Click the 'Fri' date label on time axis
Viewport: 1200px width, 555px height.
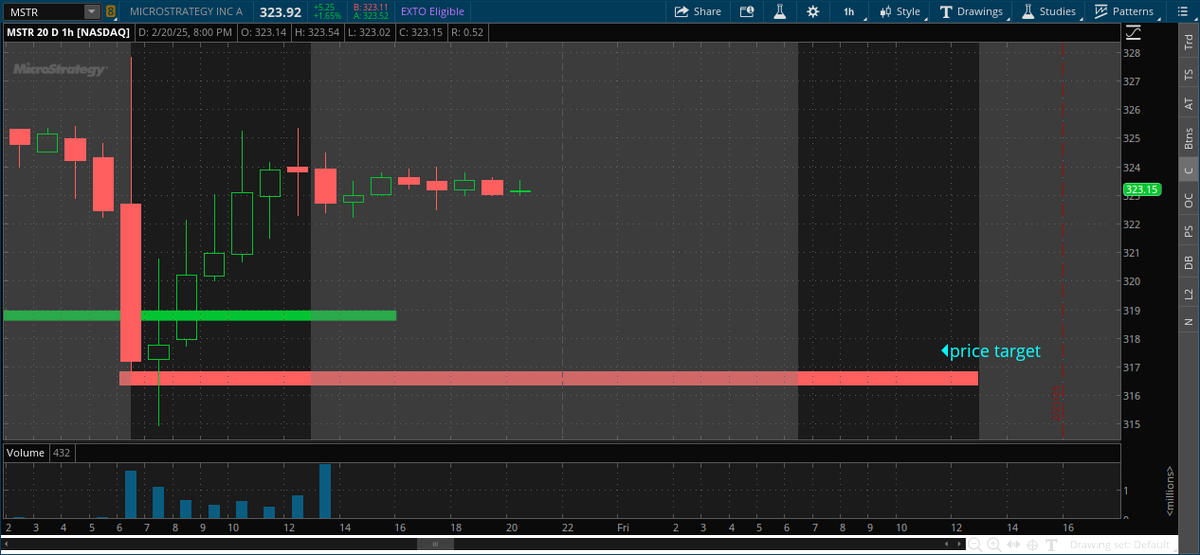point(621,527)
